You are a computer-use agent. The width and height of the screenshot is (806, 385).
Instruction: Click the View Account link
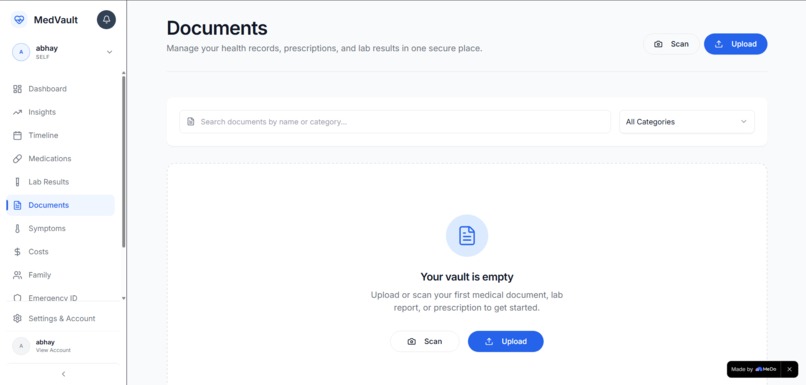53,351
